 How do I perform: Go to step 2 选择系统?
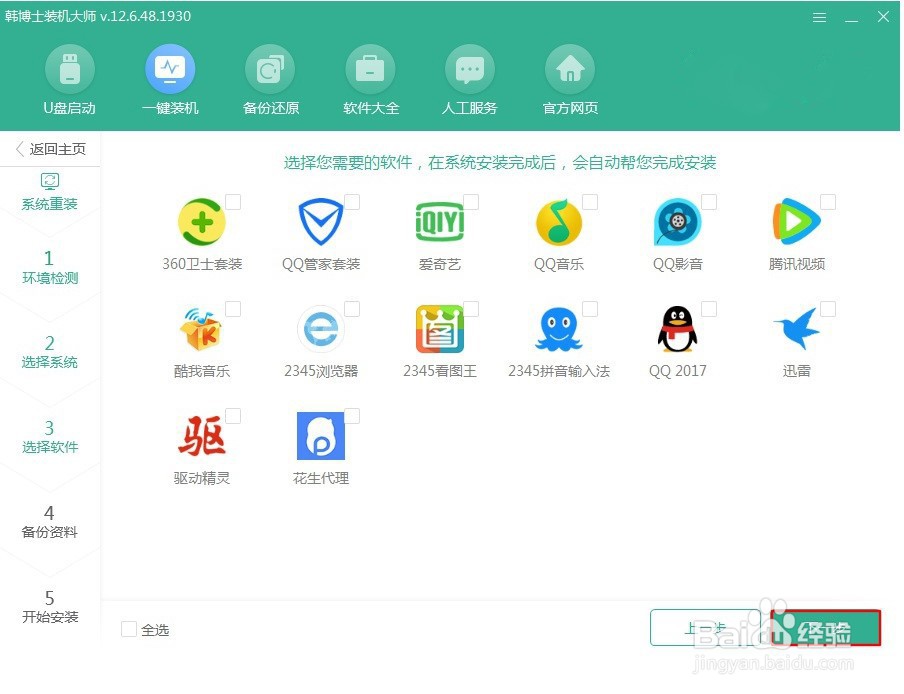tap(50, 352)
